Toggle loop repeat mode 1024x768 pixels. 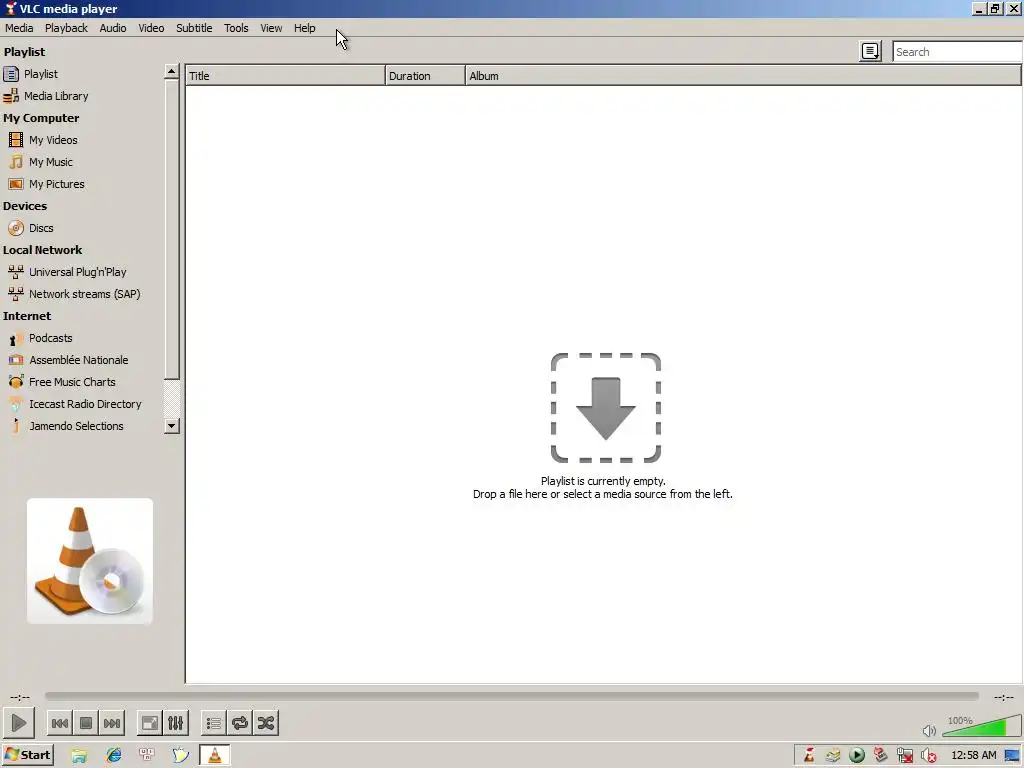(240, 723)
